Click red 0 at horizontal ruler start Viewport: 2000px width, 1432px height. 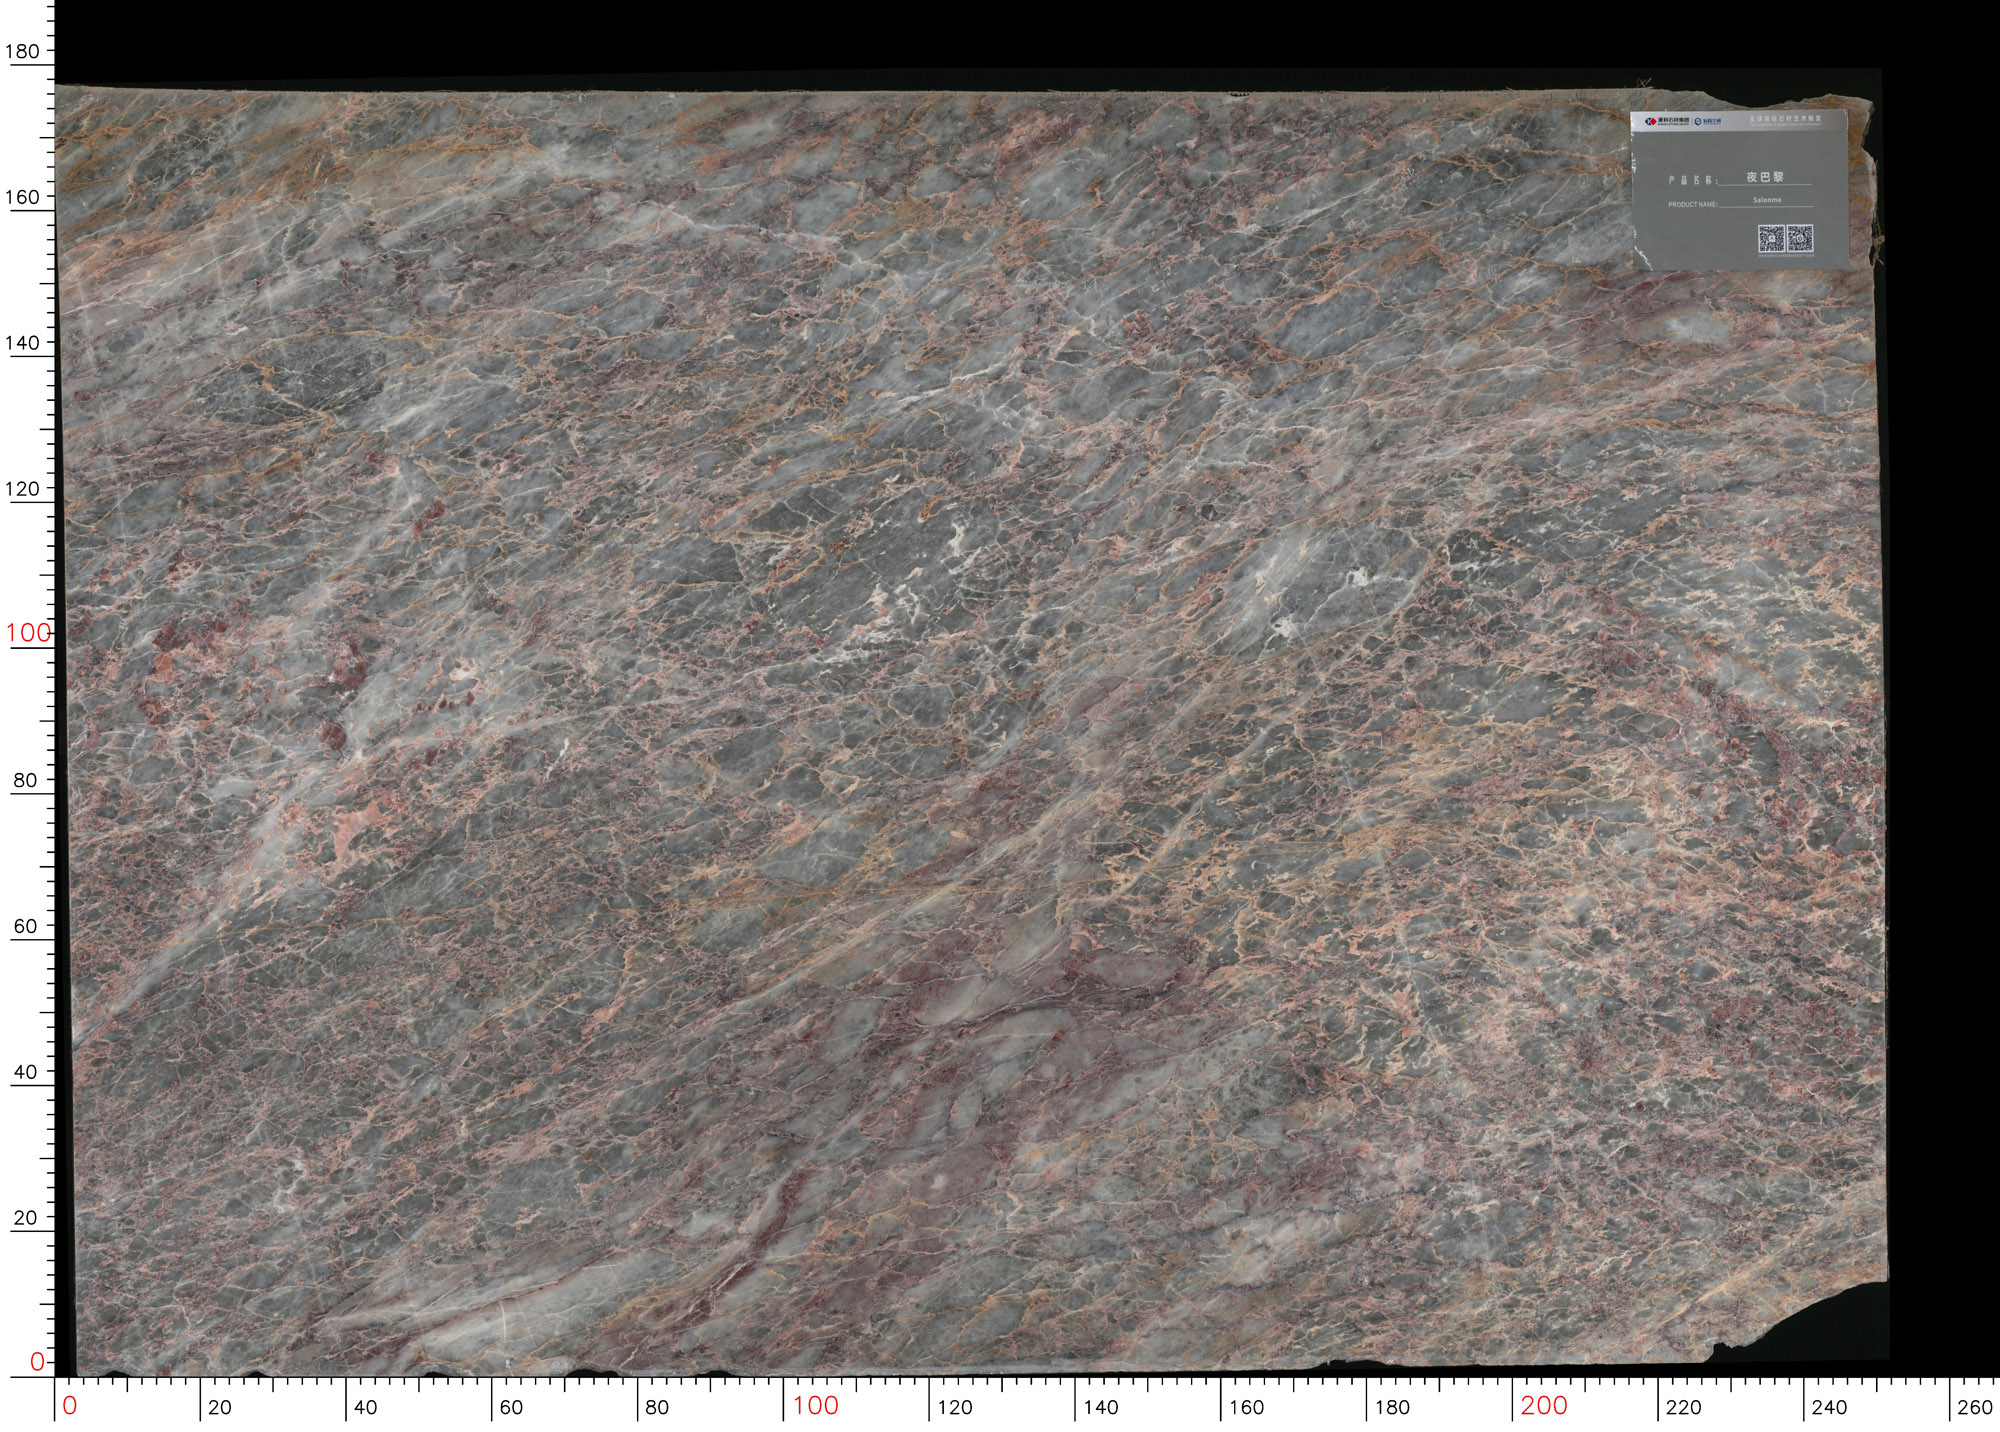click(x=69, y=1406)
